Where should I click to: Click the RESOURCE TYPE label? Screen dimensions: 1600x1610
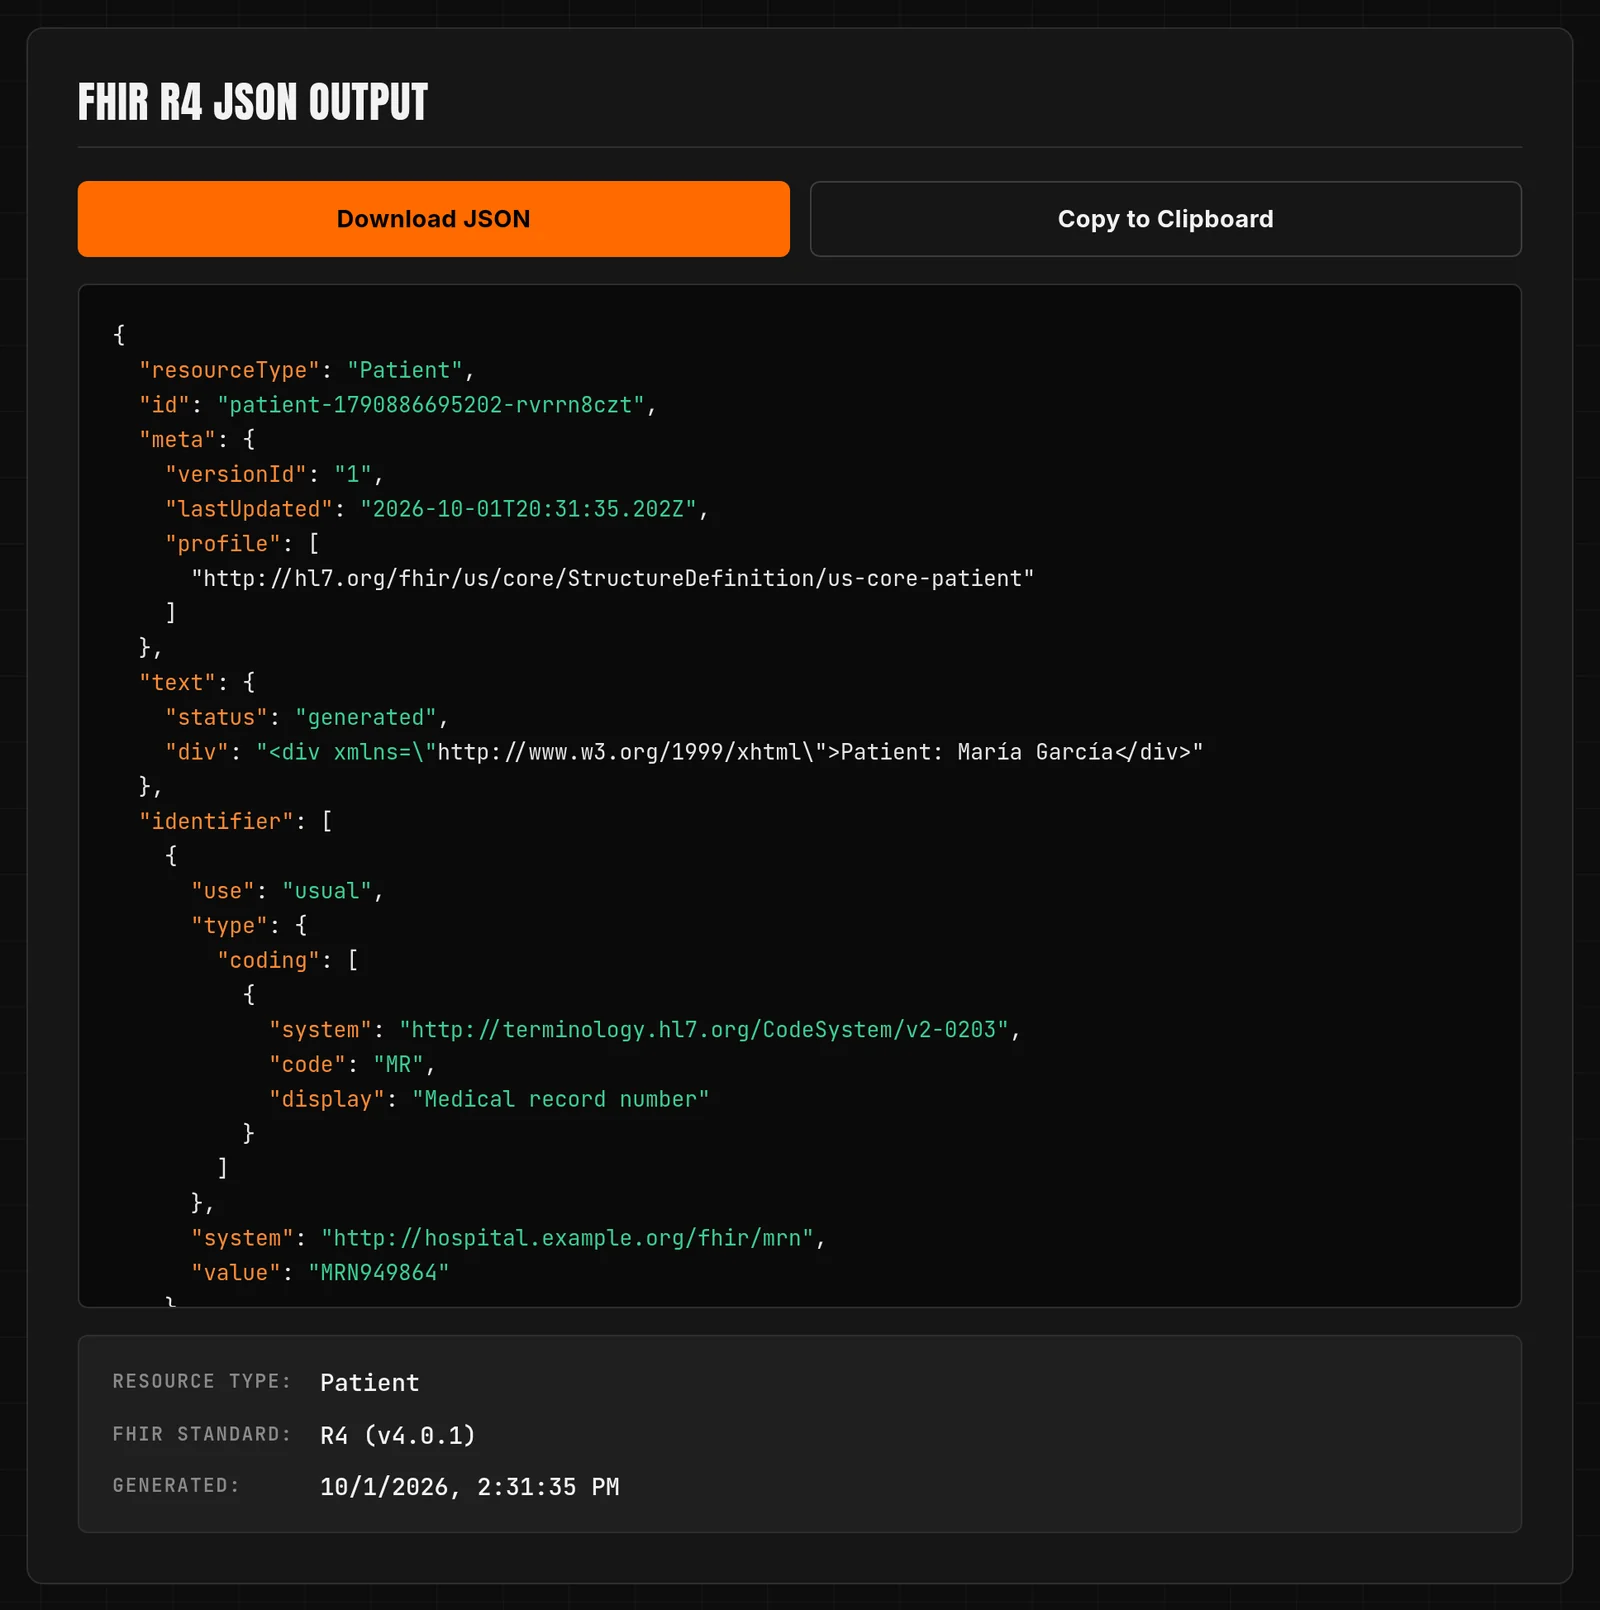point(202,1381)
